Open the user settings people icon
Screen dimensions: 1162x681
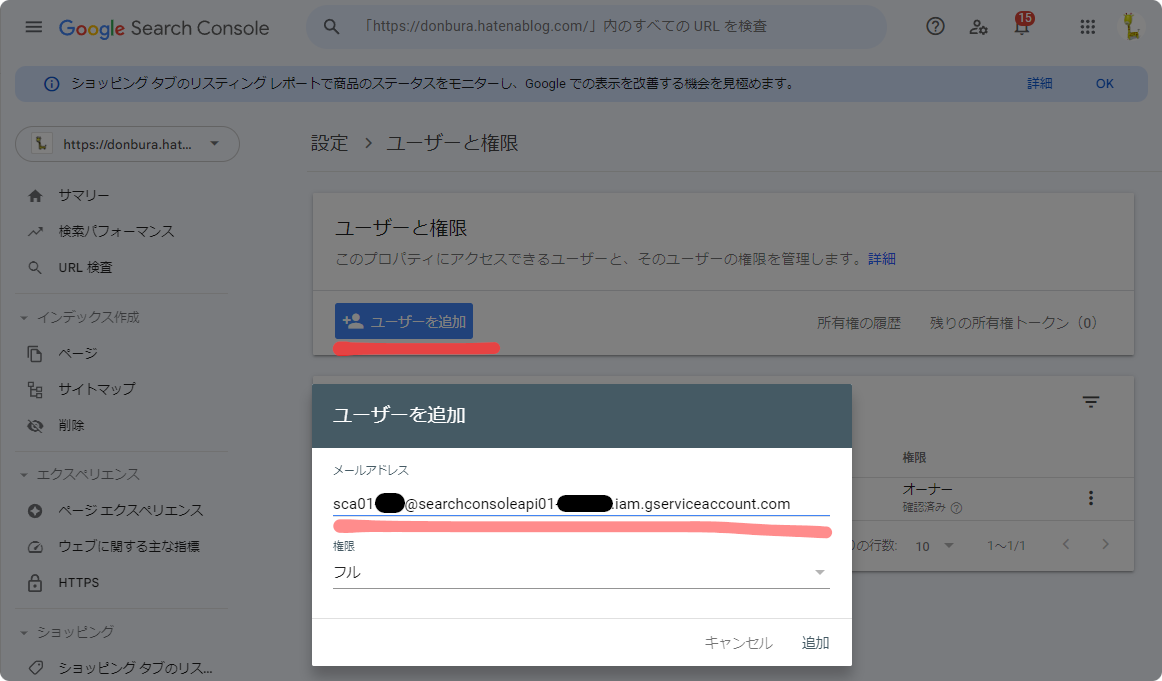tap(978, 27)
